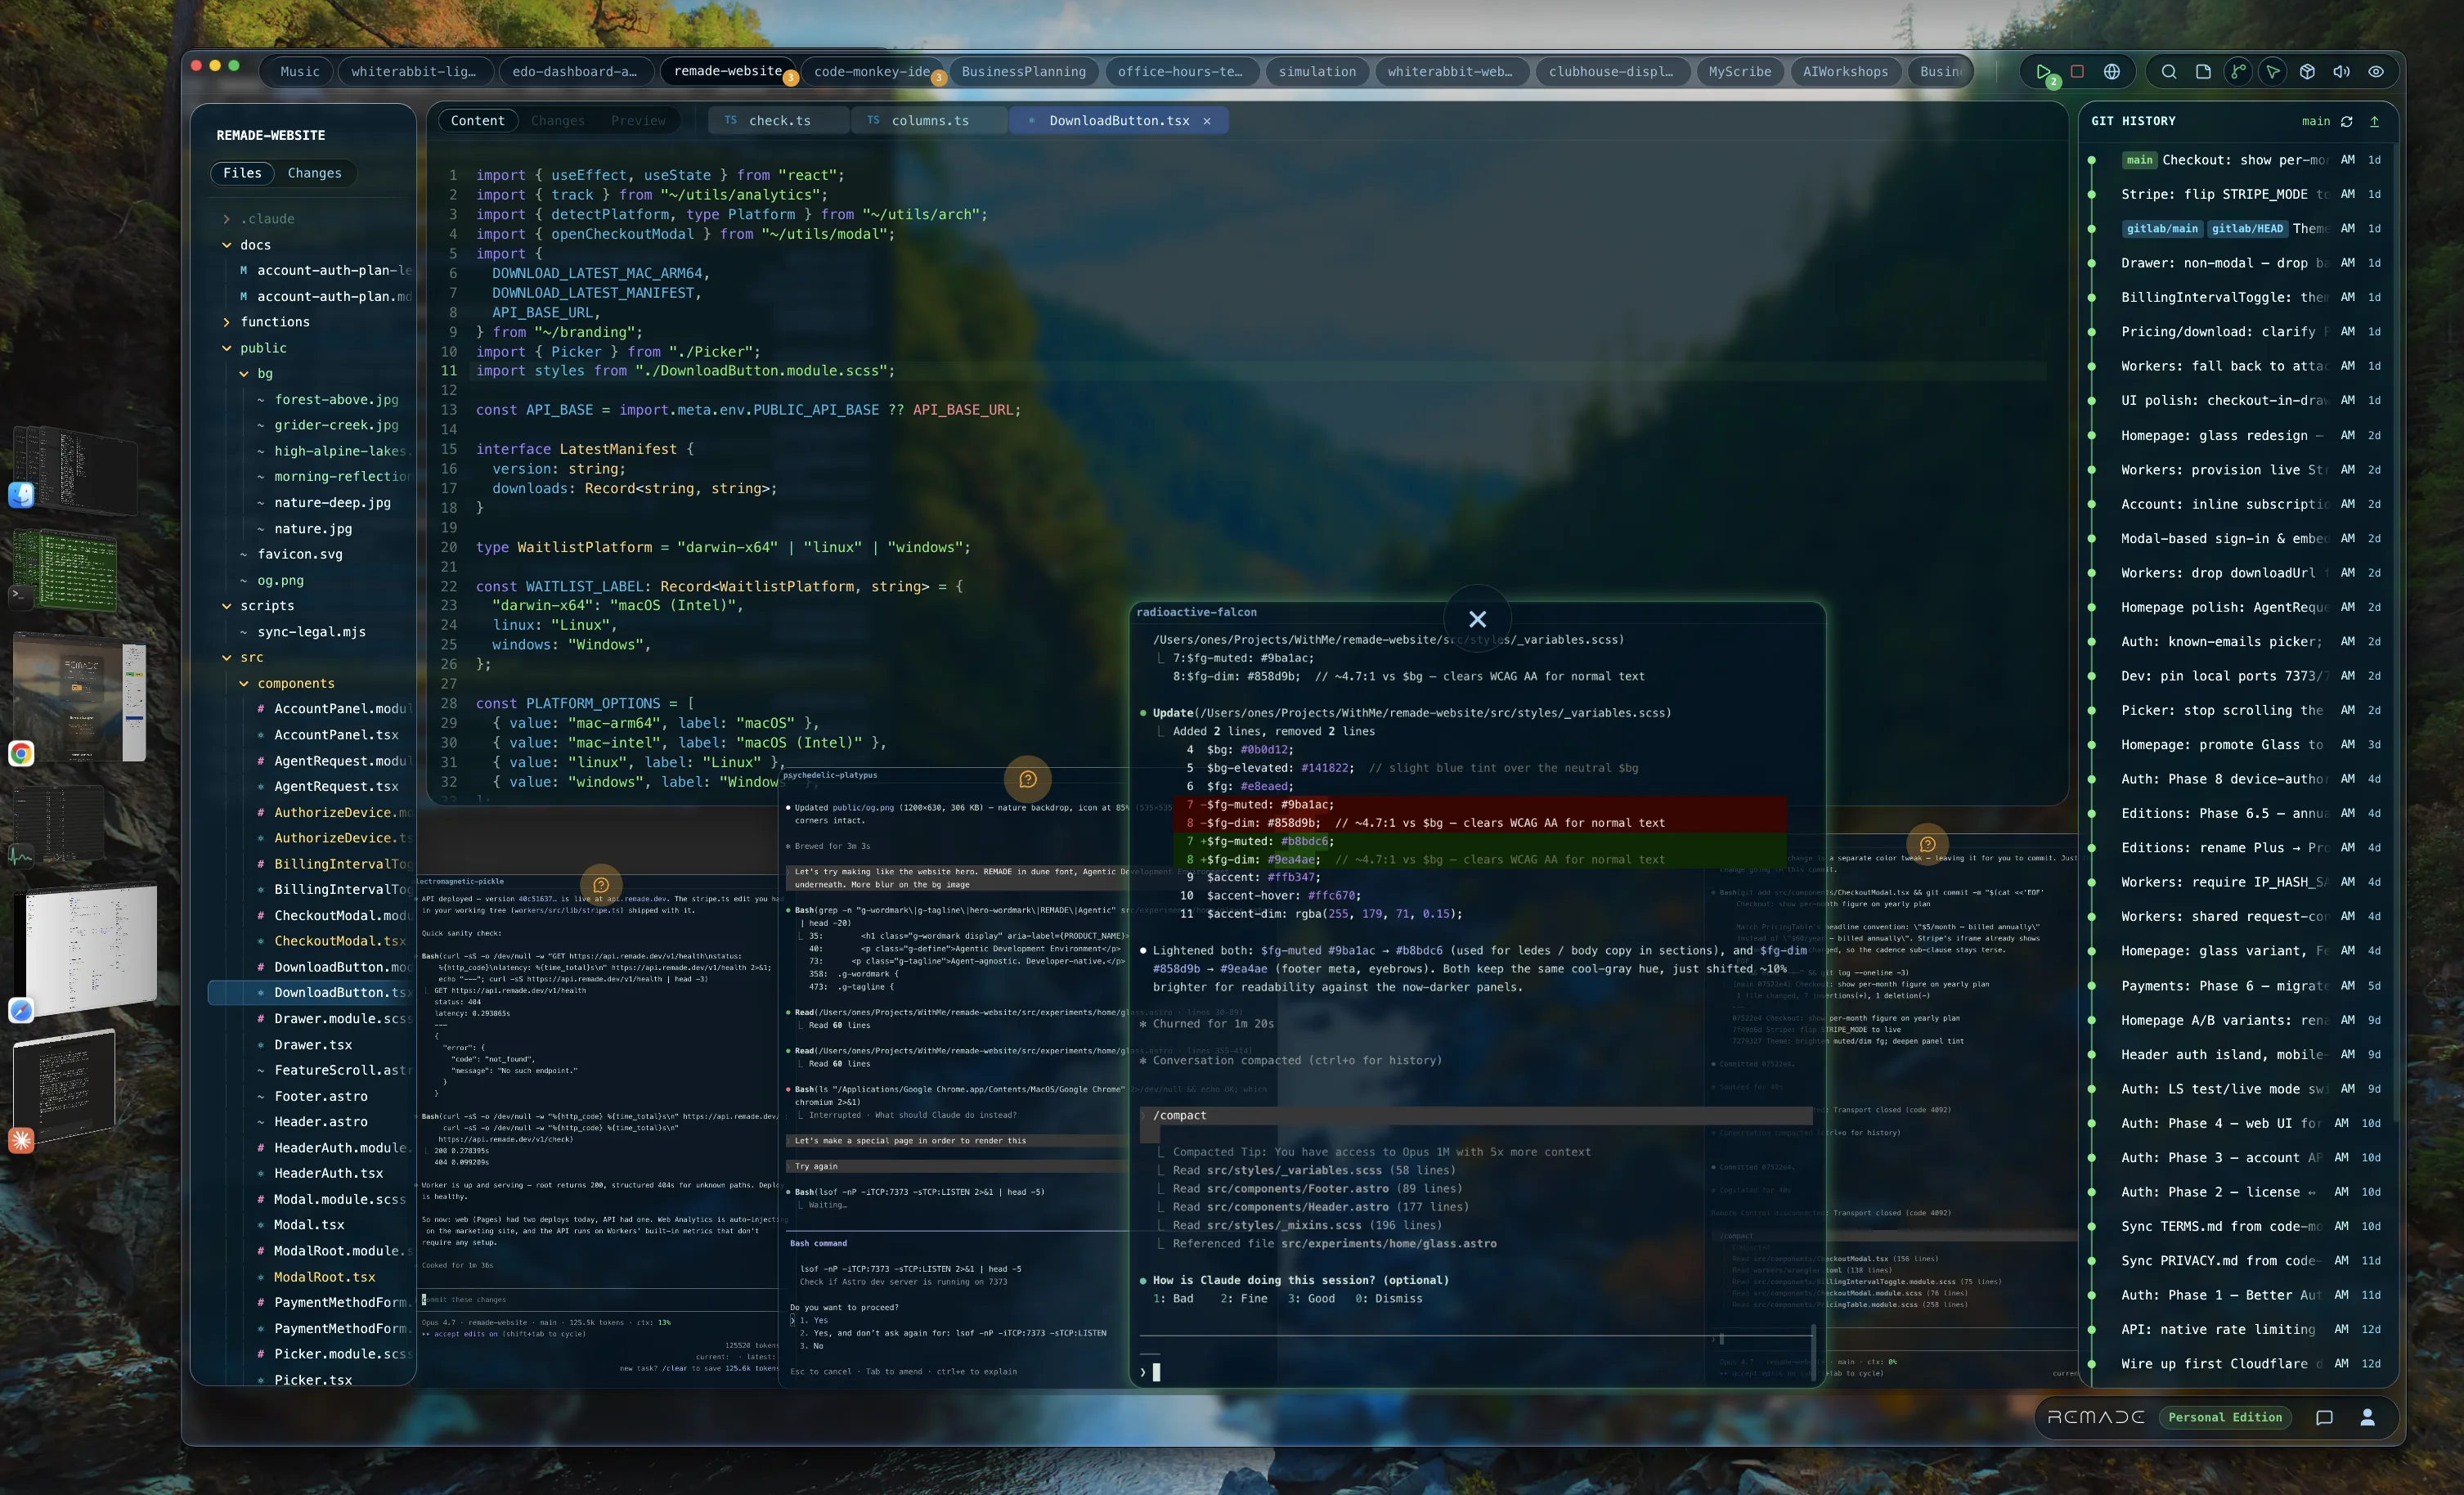Open search with the magnifier icon
2464x1495 pixels.
(x=2168, y=72)
